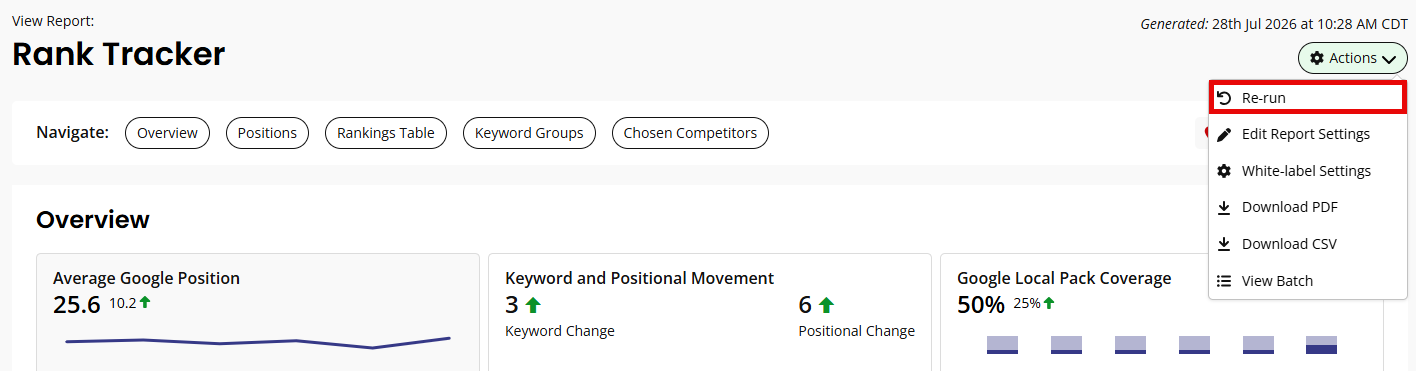Click the list icon beside View Batch
Screen dimensions: 1416x371
point(1224,281)
